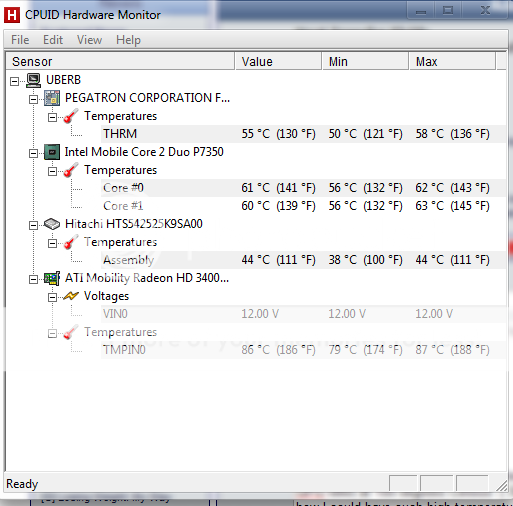The width and height of the screenshot is (513, 506).
Task: Collapse Temperatures under the Hitachi drive
Action: pyautogui.click(x=52, y=243)
